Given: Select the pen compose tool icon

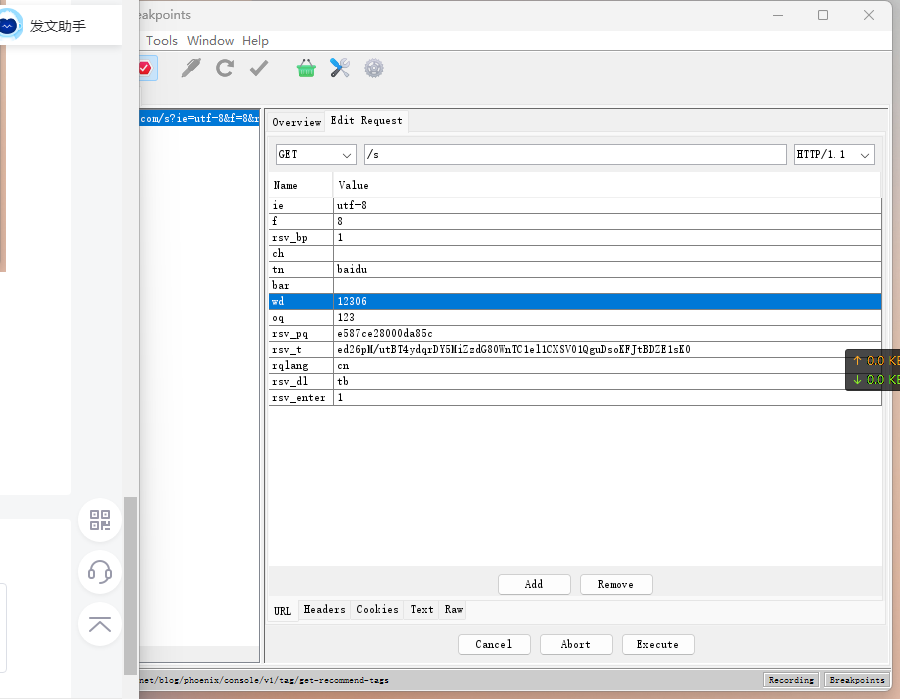Looking at the screenshot, I should click(x=191, y=68).
